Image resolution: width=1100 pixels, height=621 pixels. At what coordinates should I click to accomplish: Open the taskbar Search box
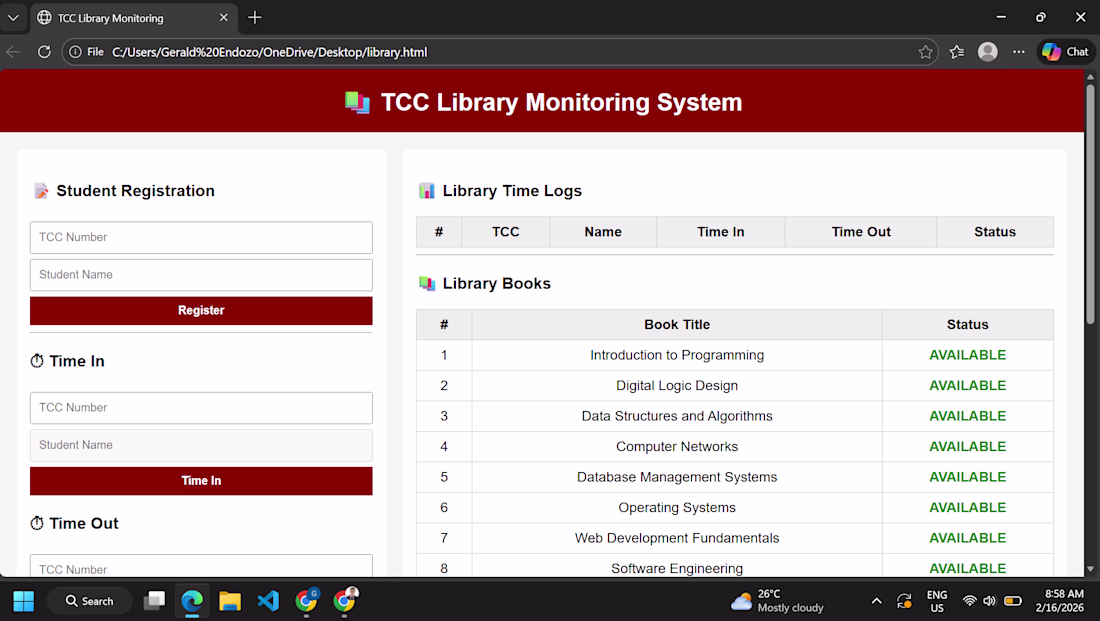(x=90, y=601)
